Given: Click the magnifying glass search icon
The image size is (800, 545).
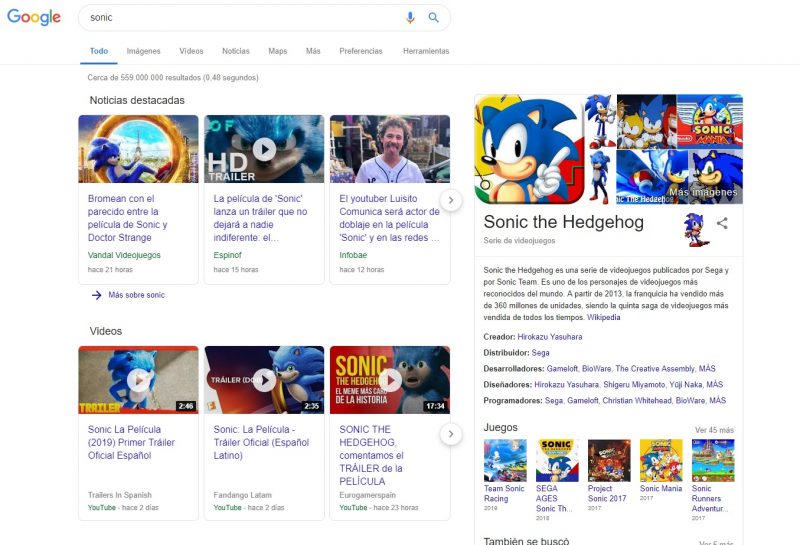Looking at the screenshot, I should click(x=434, y=18).
